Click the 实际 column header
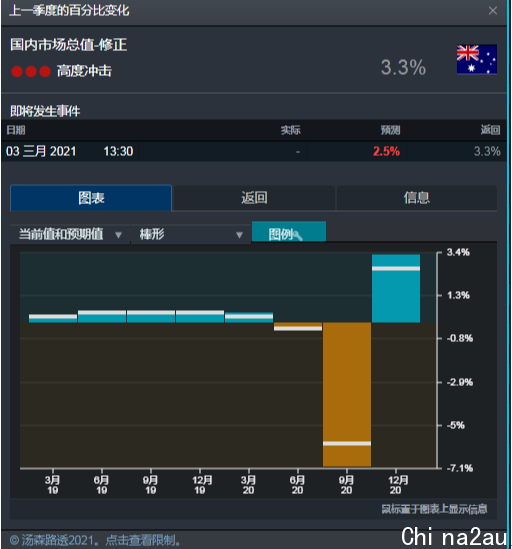 pyautogui.click(x=290, y=130)
